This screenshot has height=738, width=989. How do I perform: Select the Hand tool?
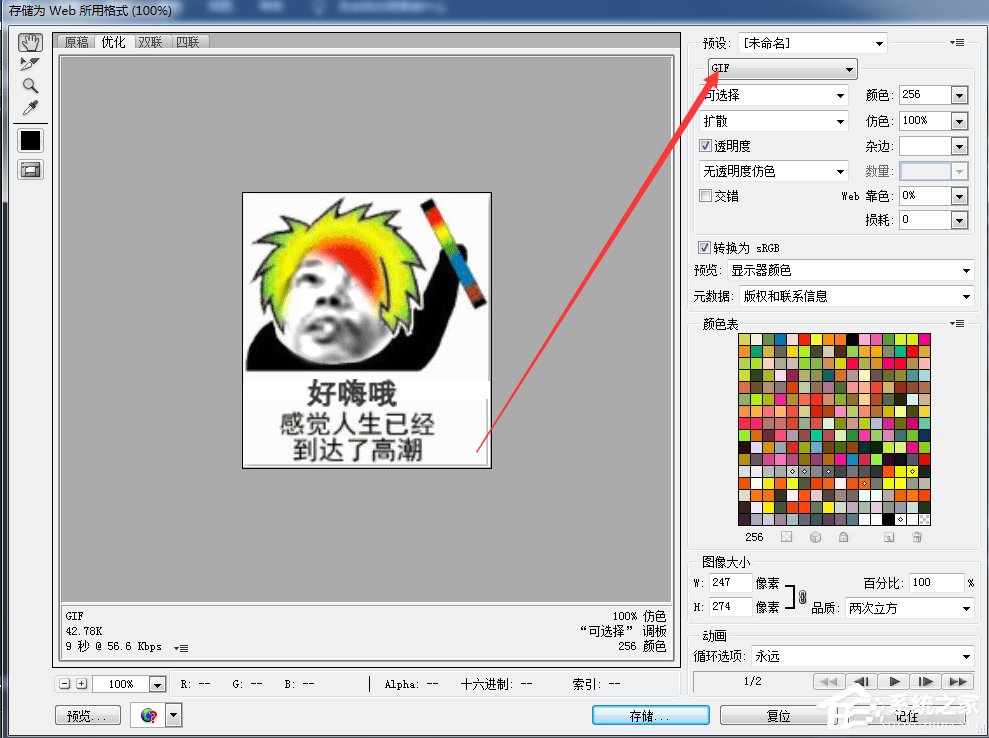pos(29,42)
